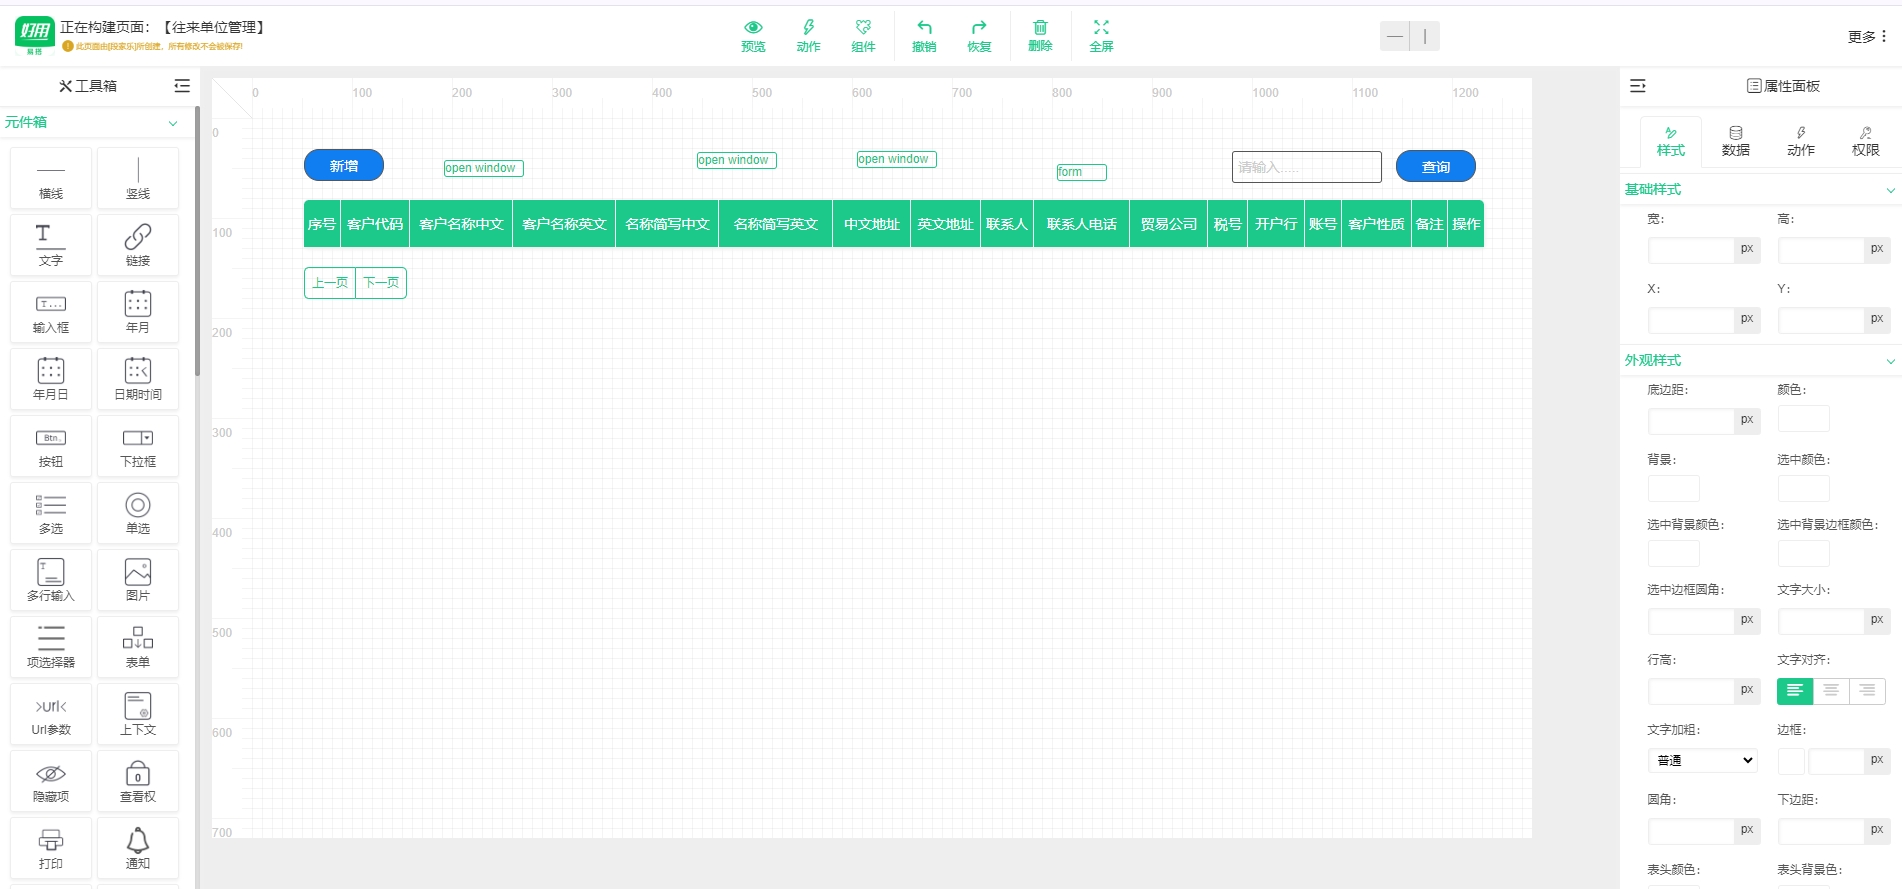
Task: Switch to the 样式 style tab
Action: coord(1671,141)
